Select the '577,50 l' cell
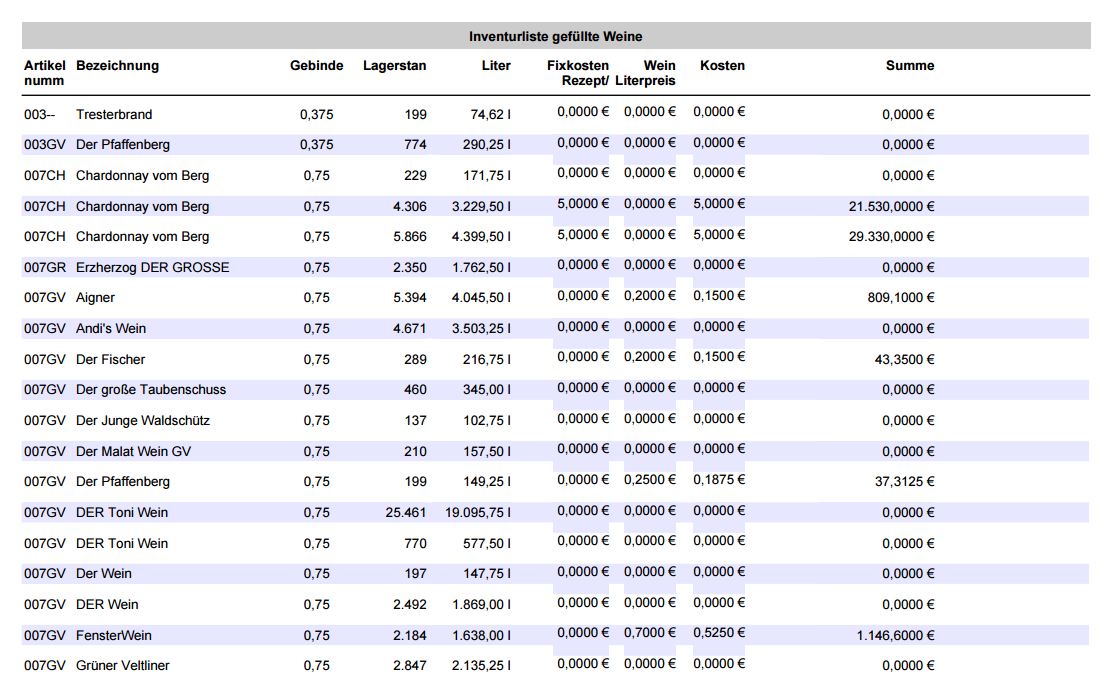 [x=487, y=544]
